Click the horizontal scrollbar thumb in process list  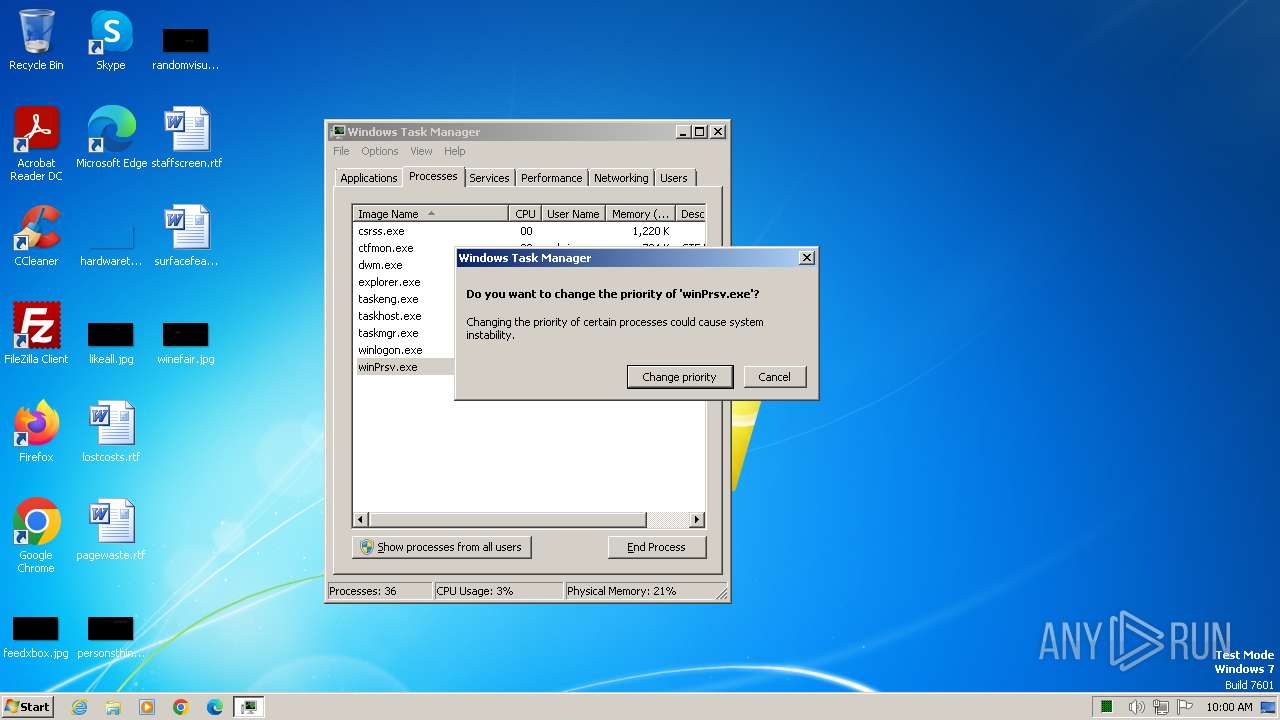tap(507, 520)
